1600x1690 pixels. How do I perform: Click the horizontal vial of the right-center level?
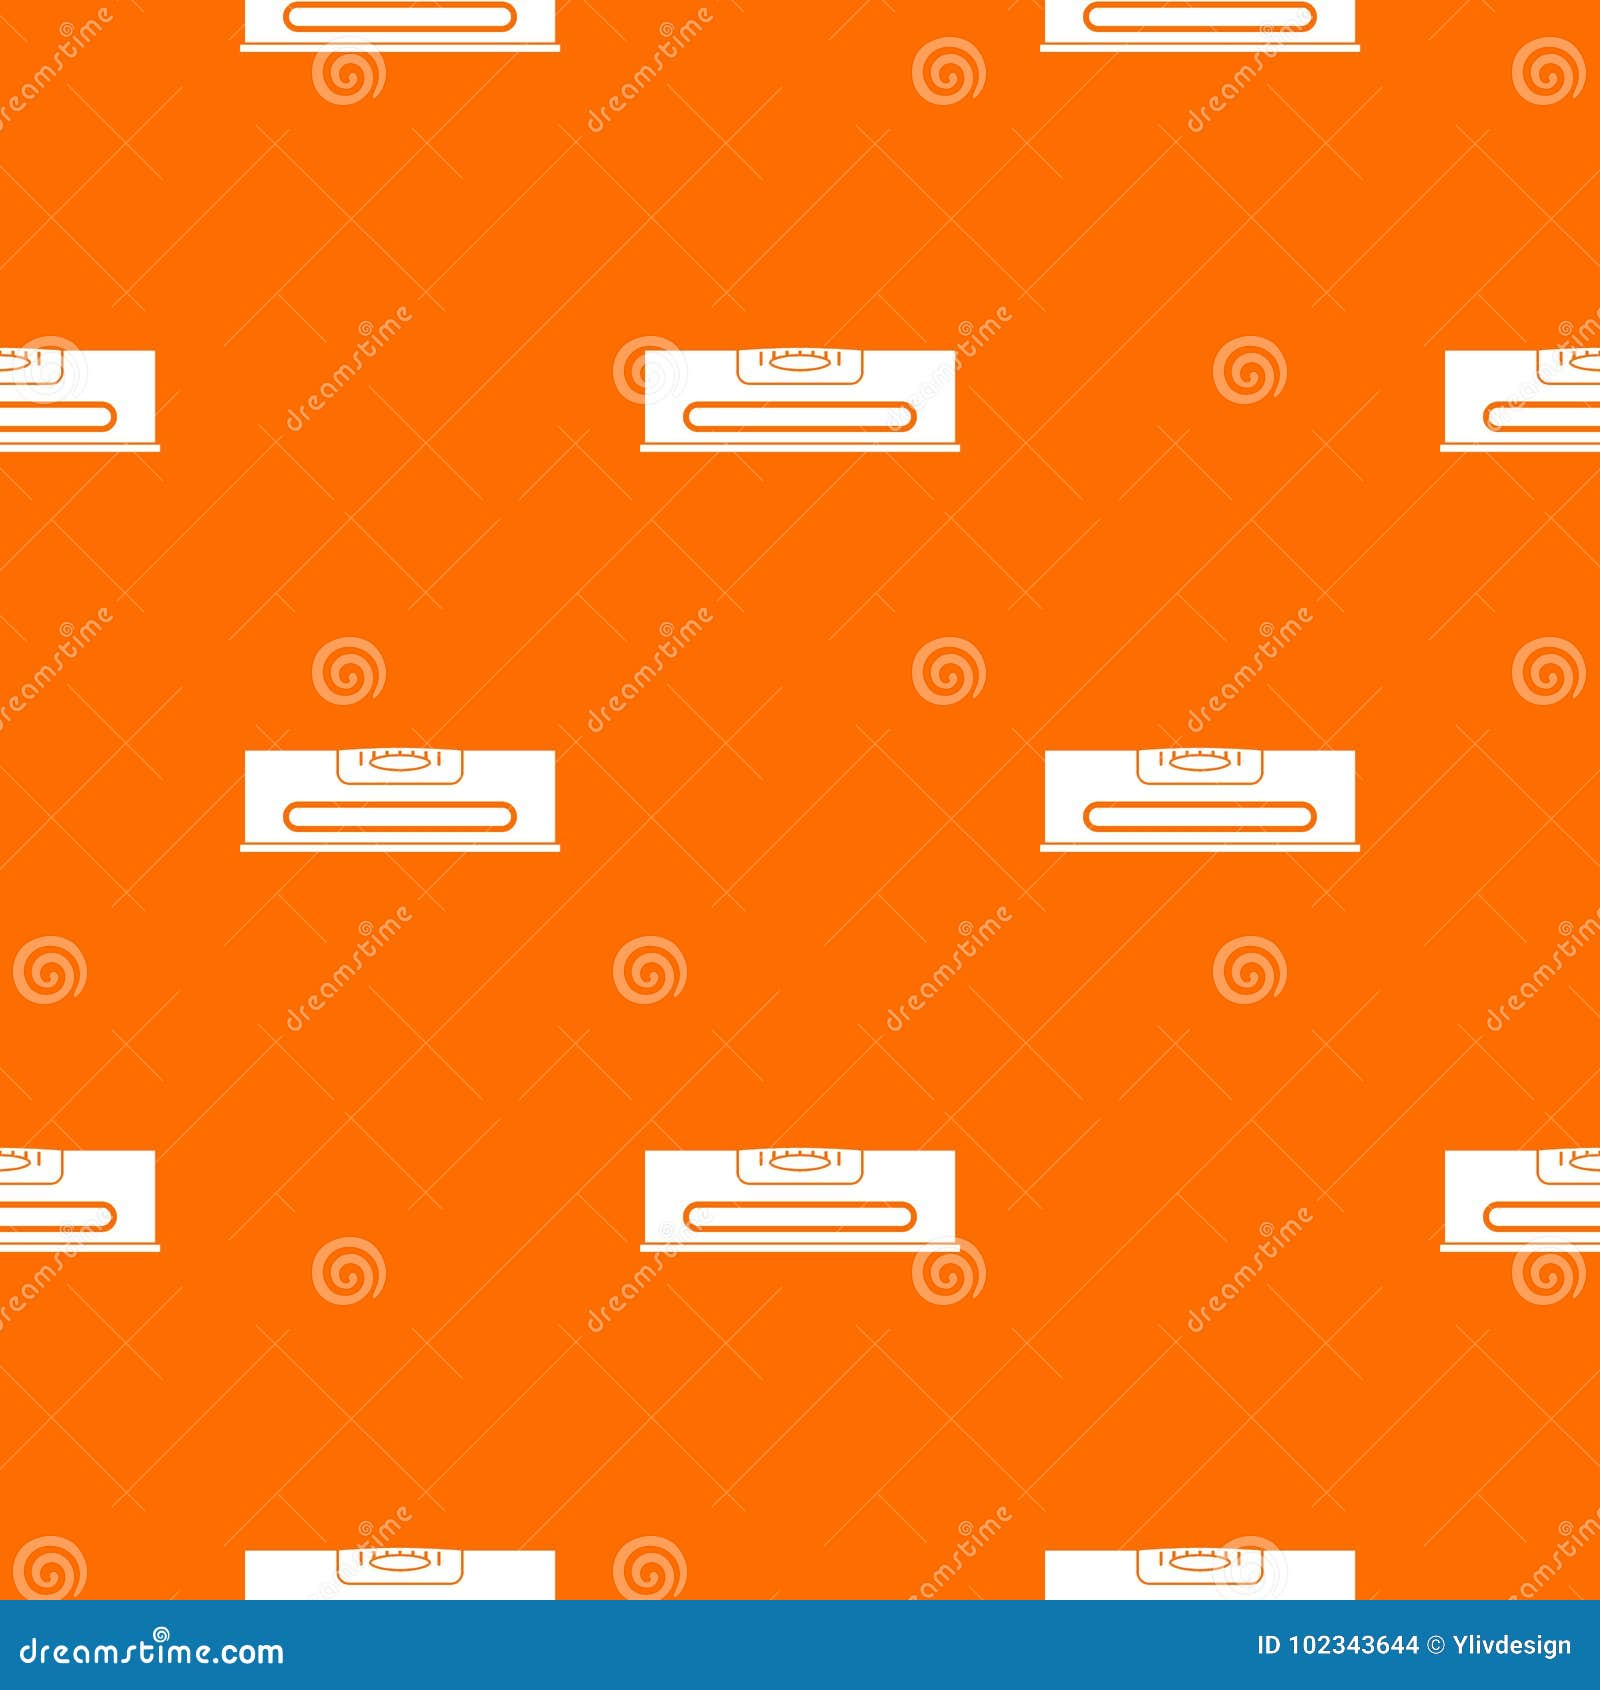(1200, 817)
